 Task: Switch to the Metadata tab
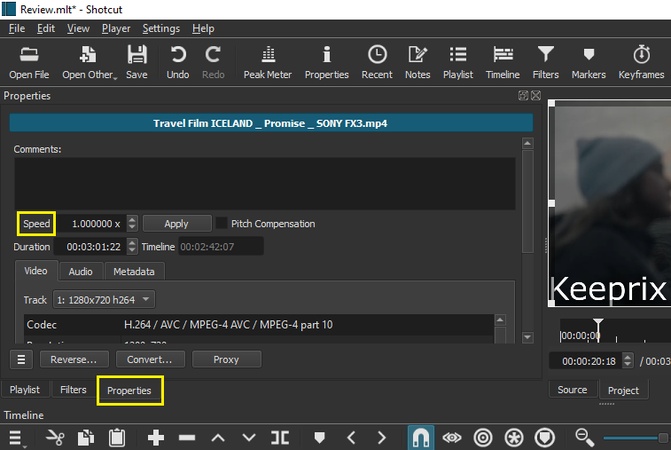[134, 271]
